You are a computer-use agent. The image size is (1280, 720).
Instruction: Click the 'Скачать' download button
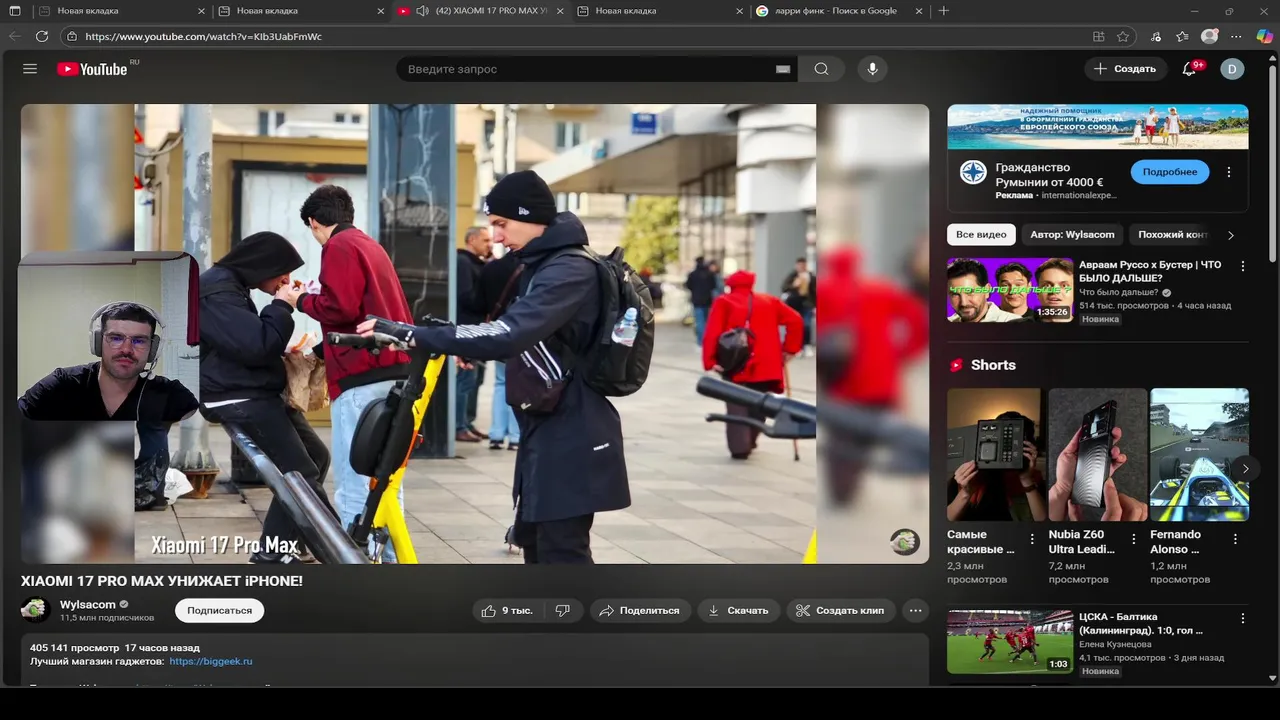click(738, 610)
